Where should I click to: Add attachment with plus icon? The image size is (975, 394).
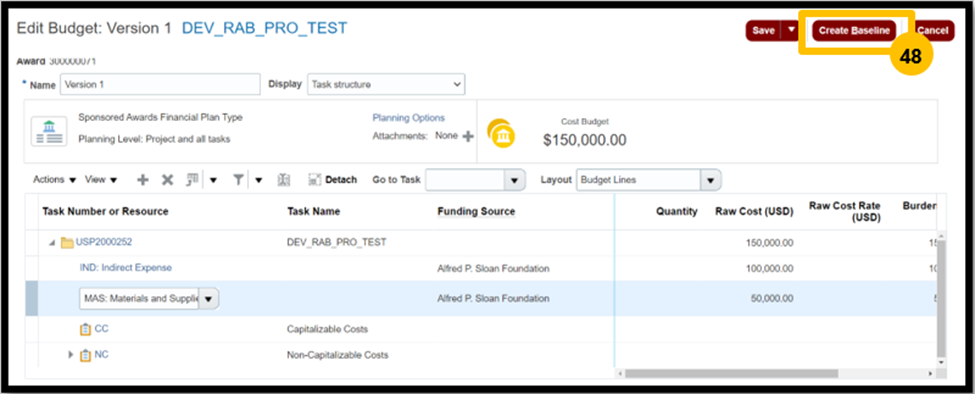pos(468,136)
